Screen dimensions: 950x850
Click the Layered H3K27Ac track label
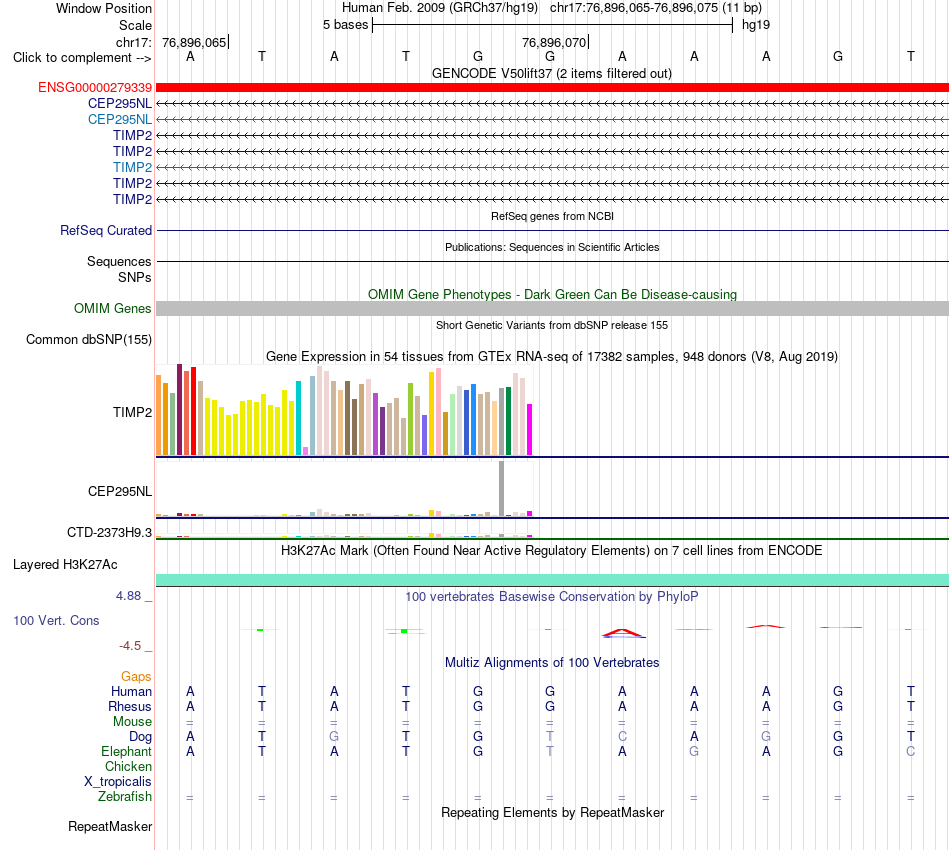[65, 565]
